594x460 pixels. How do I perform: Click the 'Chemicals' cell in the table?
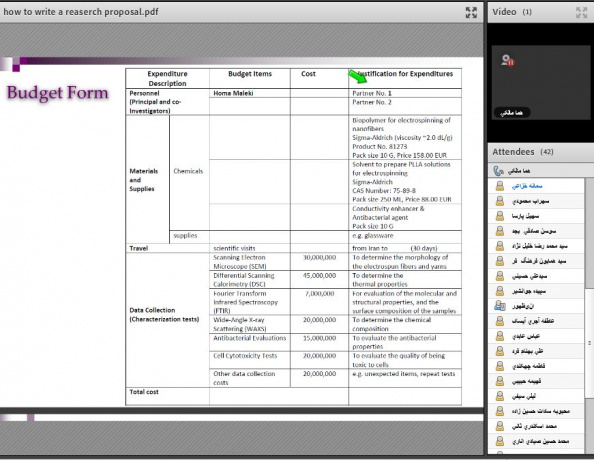coord(188,171)
